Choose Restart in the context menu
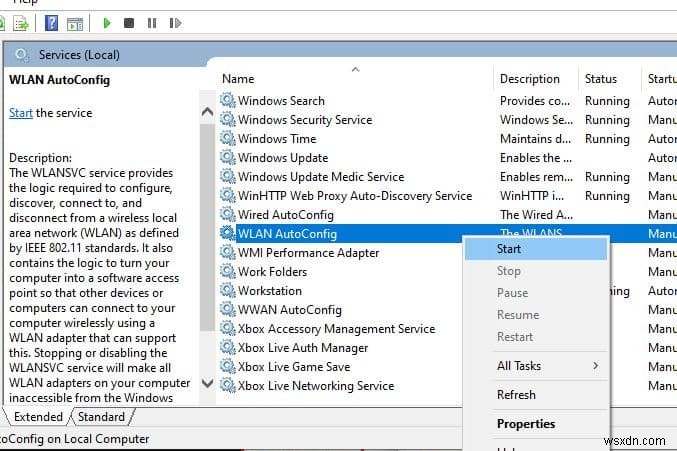Image resolution: width=677 pixels, height=451 pixels. pos(536,337)
